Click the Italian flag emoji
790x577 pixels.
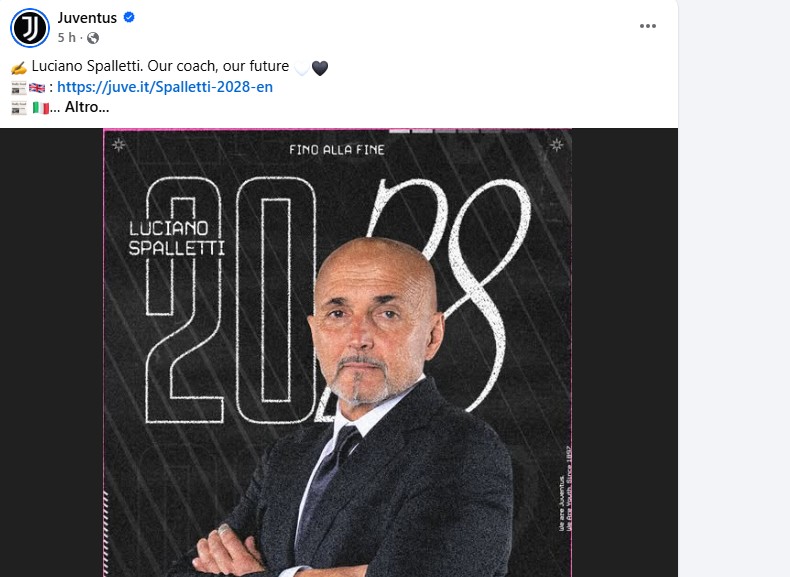41,107
